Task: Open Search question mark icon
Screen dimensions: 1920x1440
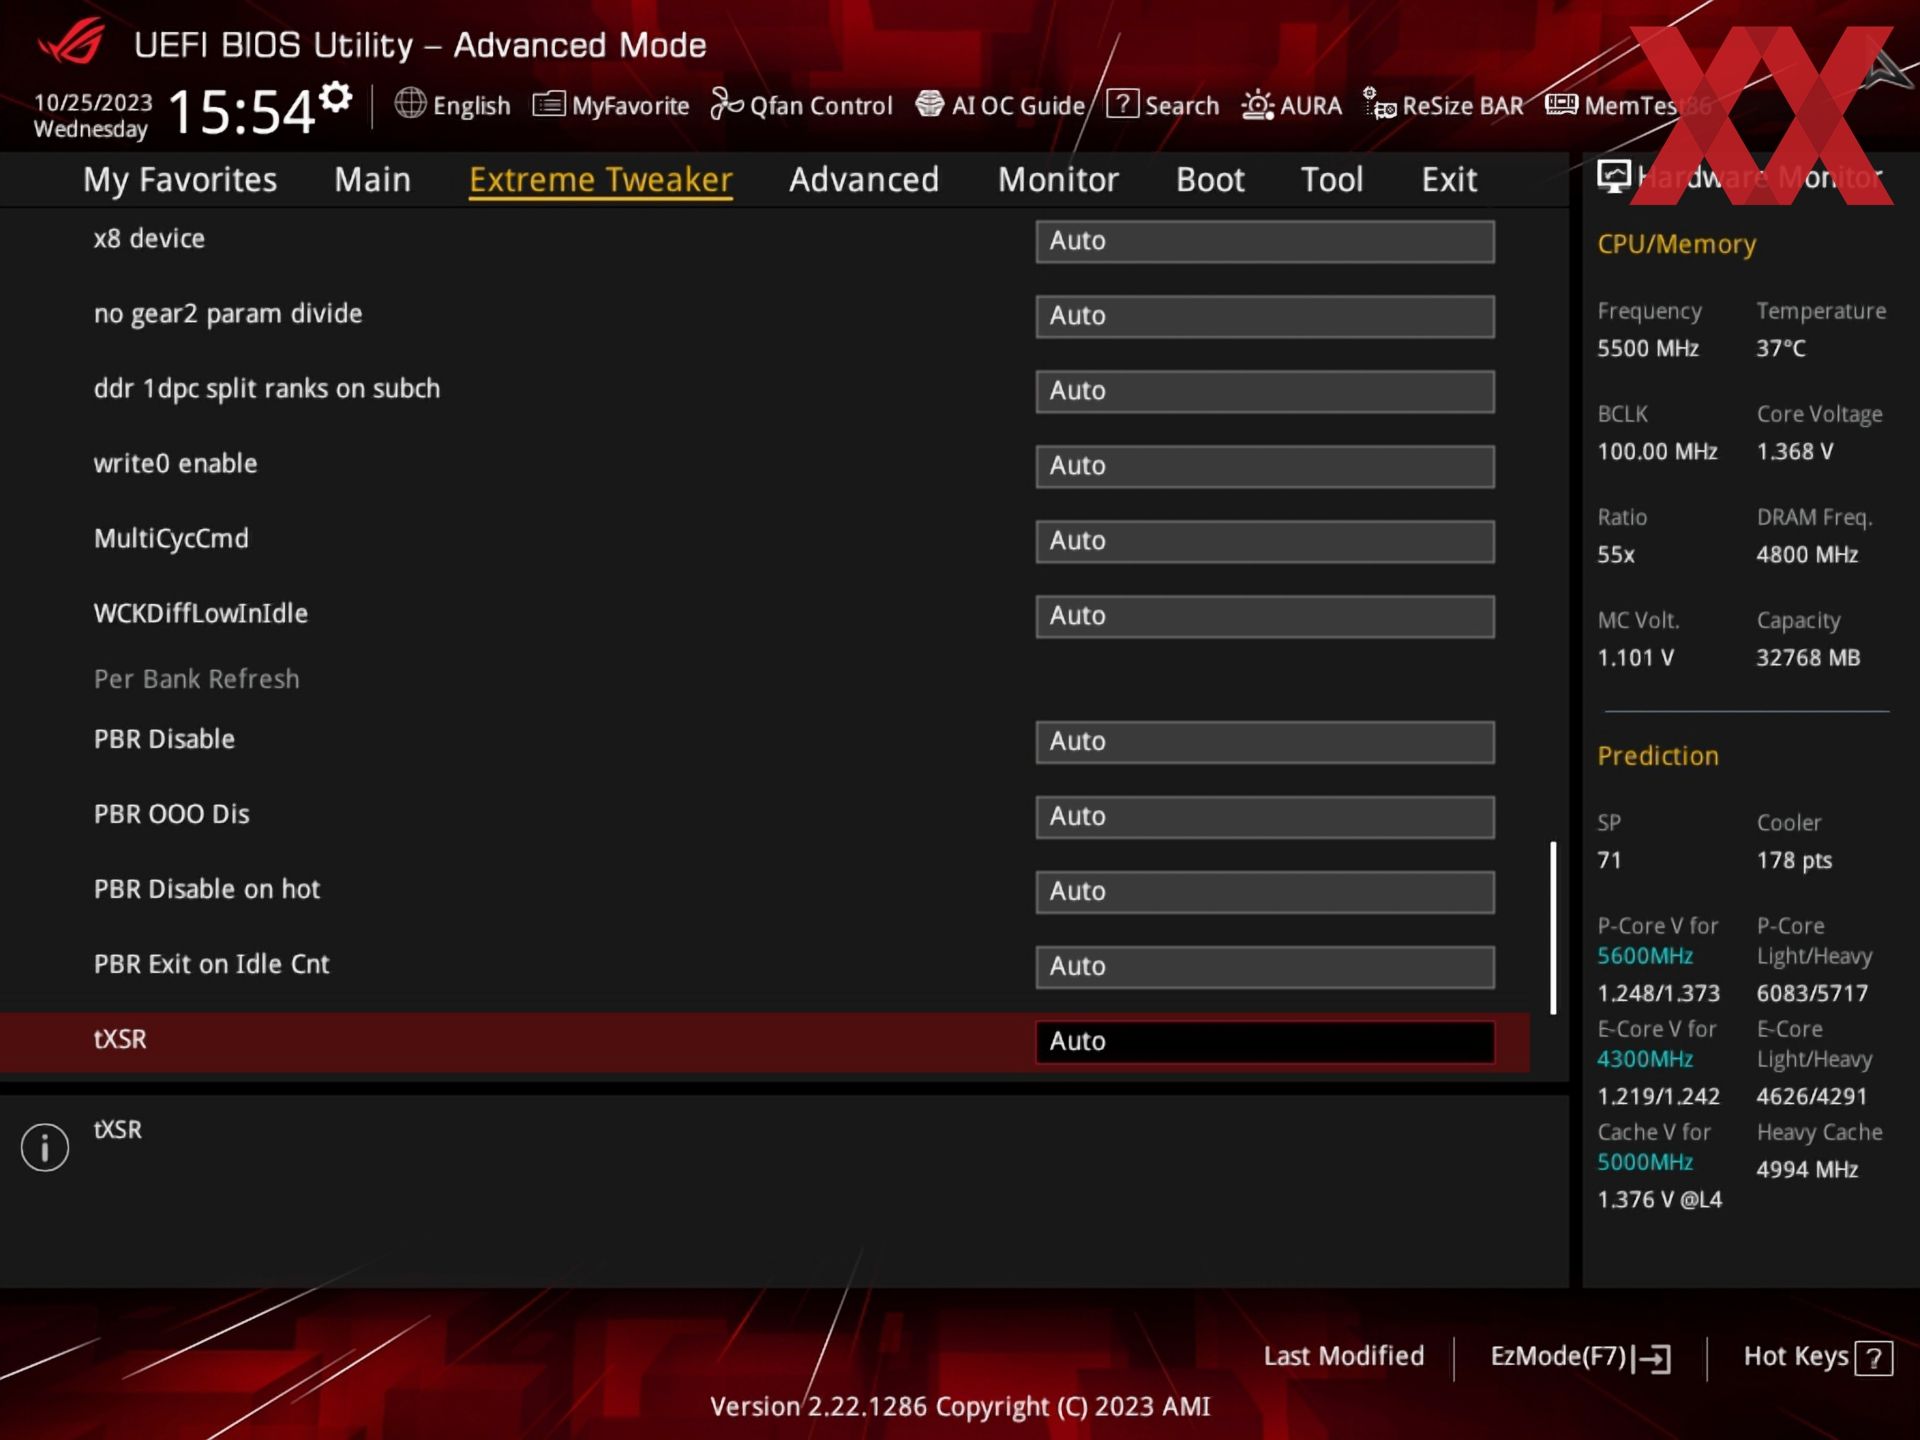Action: 1122,103
